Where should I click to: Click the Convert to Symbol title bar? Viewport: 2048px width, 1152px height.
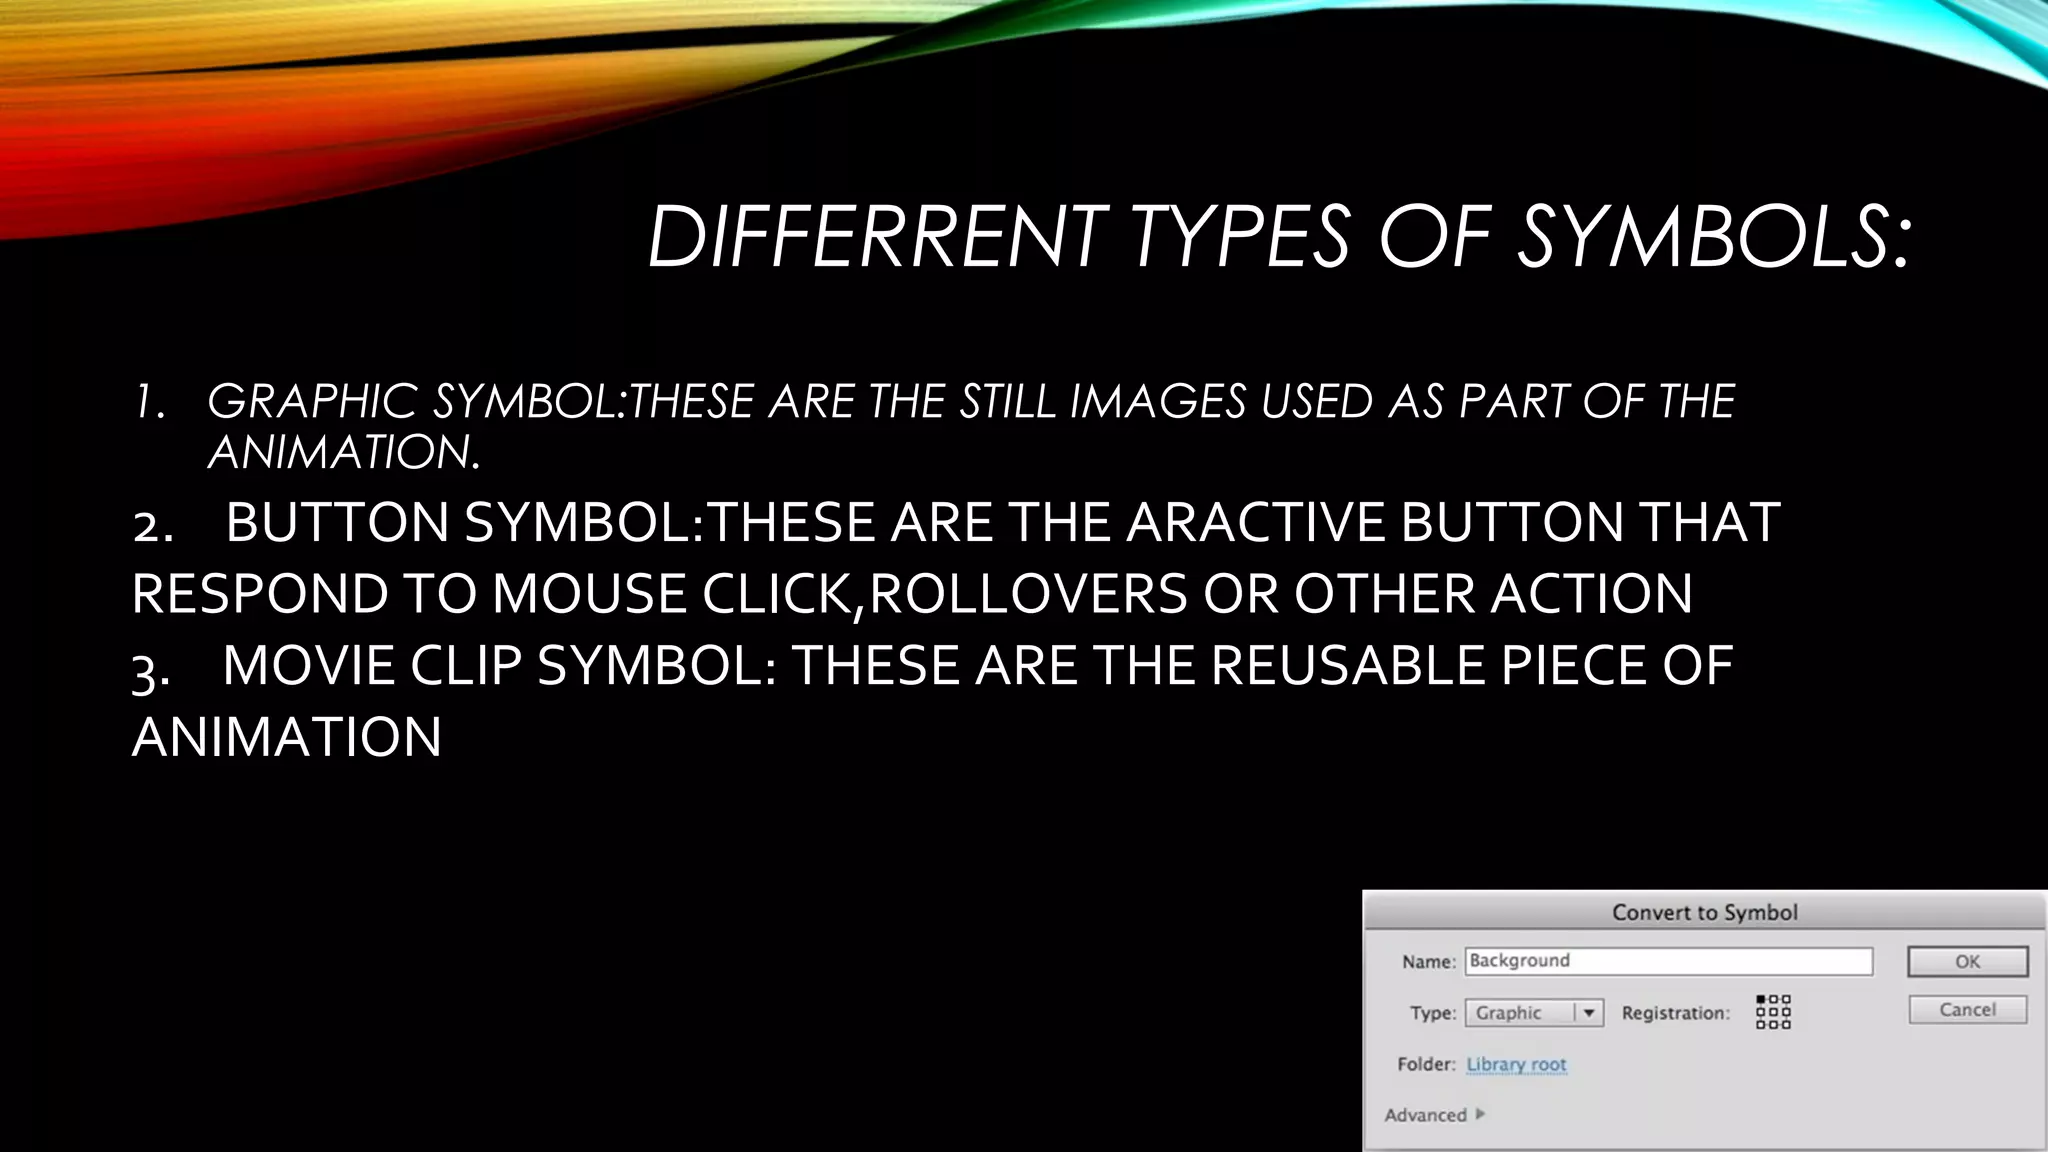click(1704, 912)
